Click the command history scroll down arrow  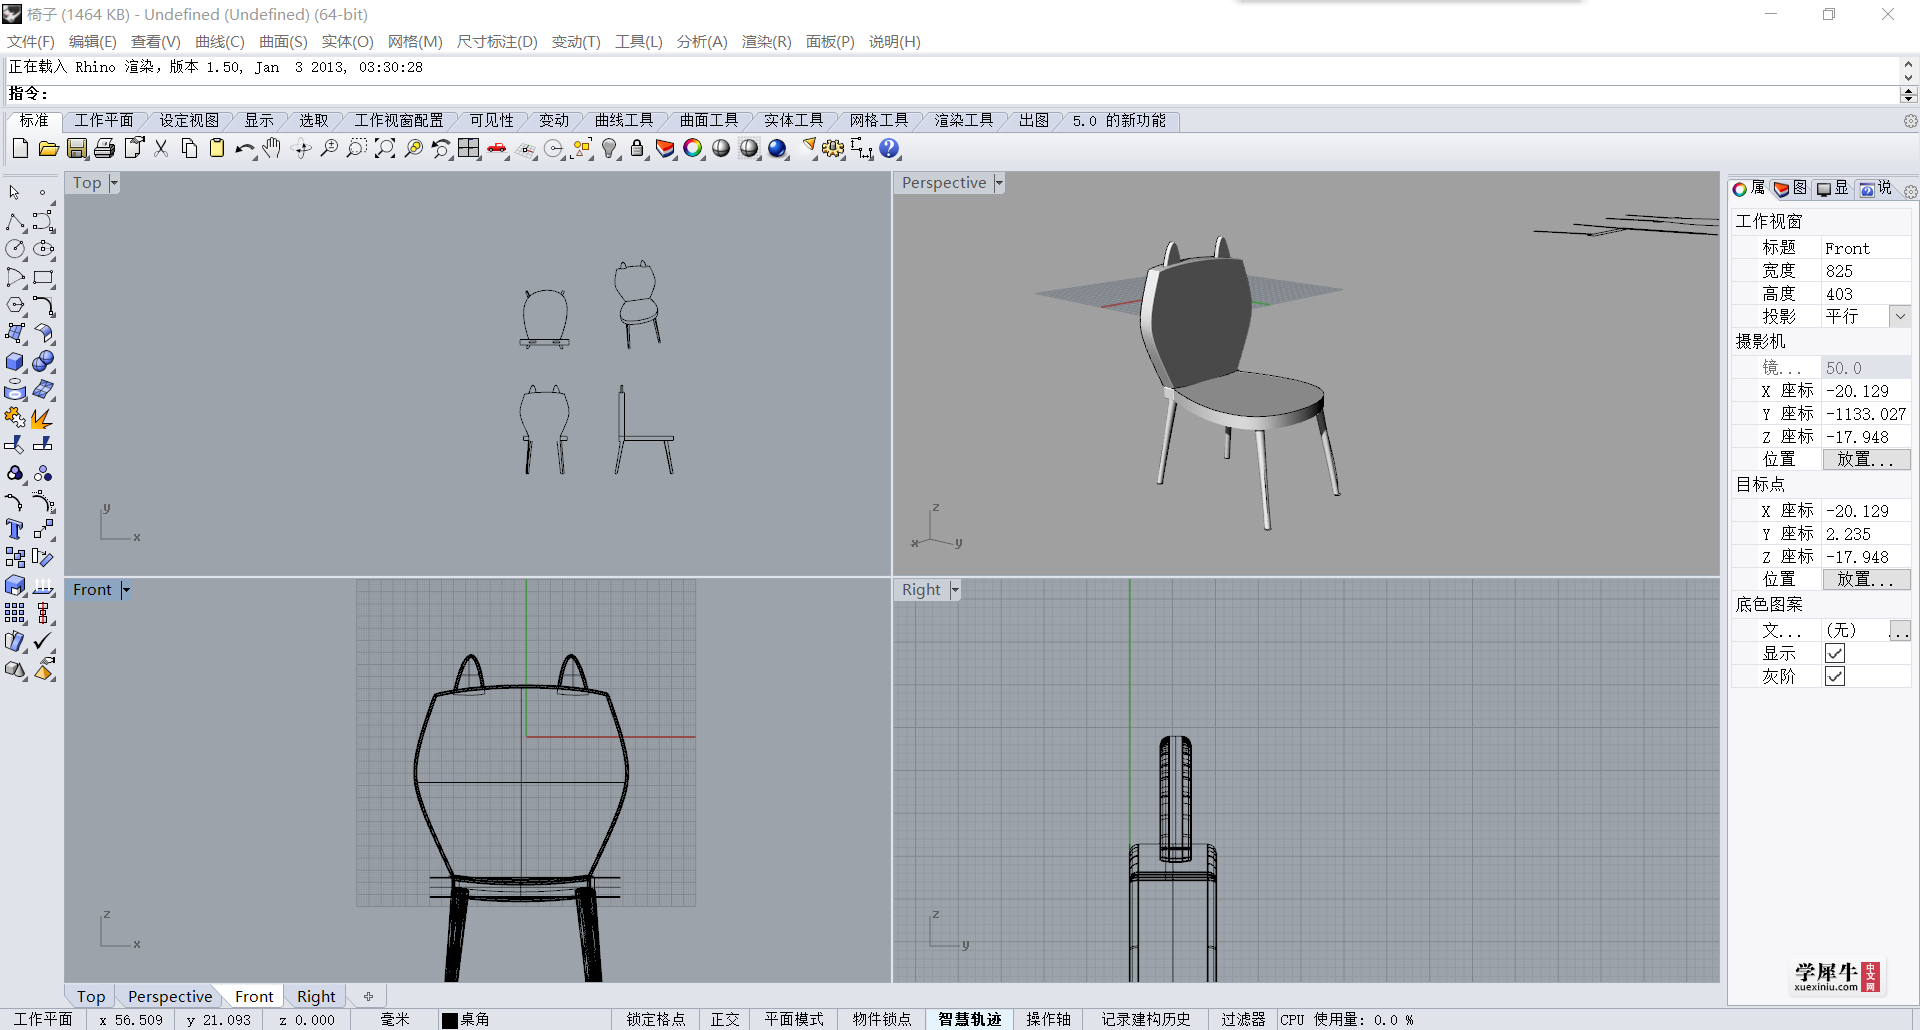[1908, 77]
